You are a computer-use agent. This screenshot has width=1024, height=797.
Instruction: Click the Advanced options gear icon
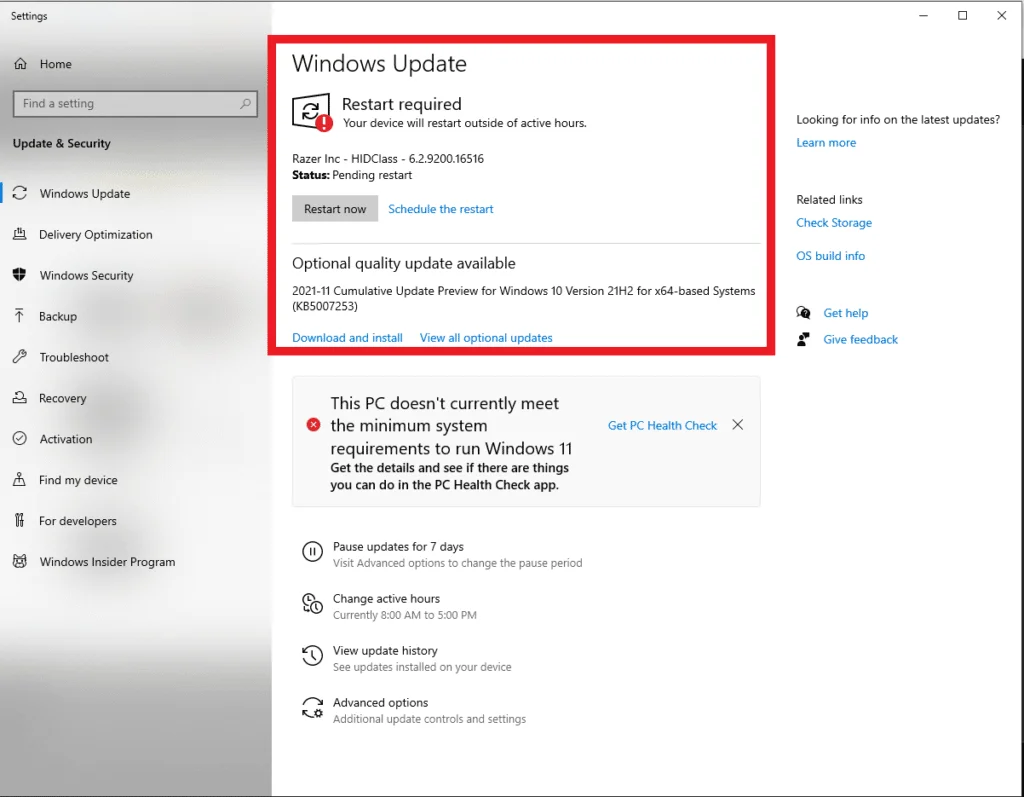click(x=313, y=708)
